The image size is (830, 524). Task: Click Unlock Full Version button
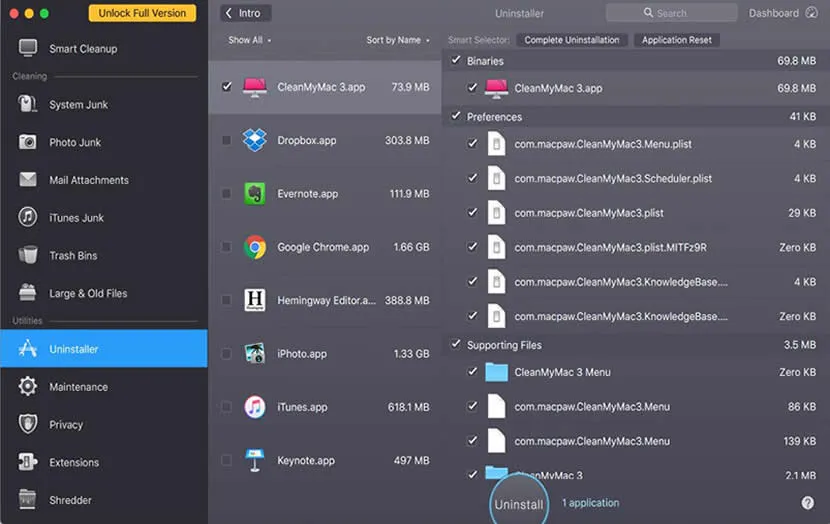142,13
